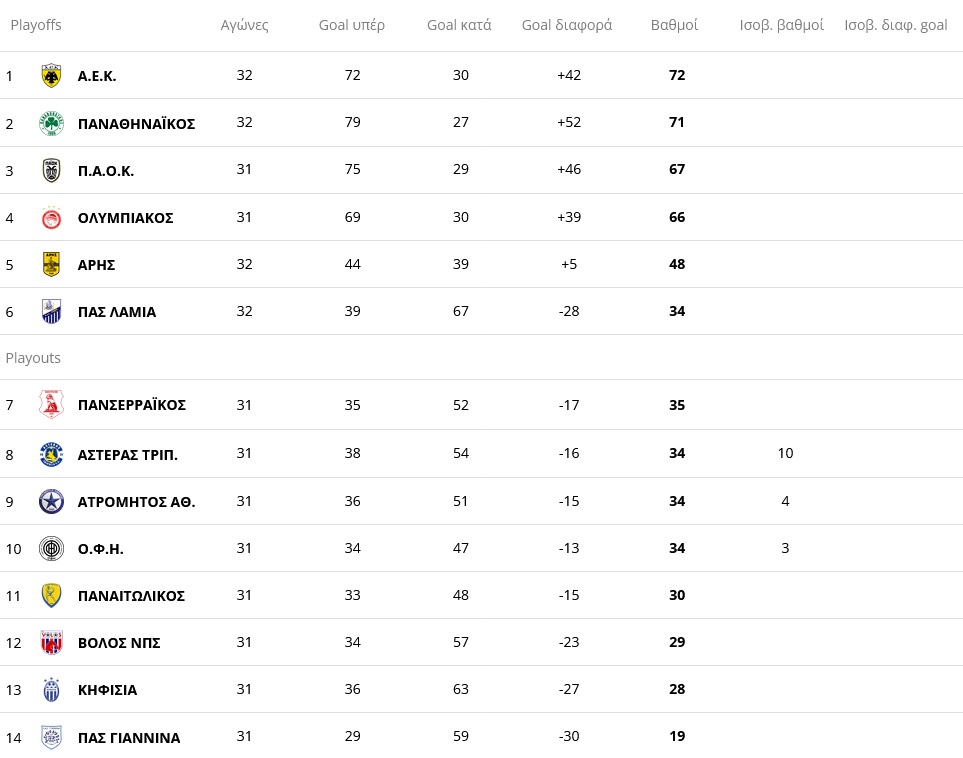Viewport: 963px width, 758px height.
Task: Click the Ολυμπιακός red crest icon
Action: click(51, 217)
